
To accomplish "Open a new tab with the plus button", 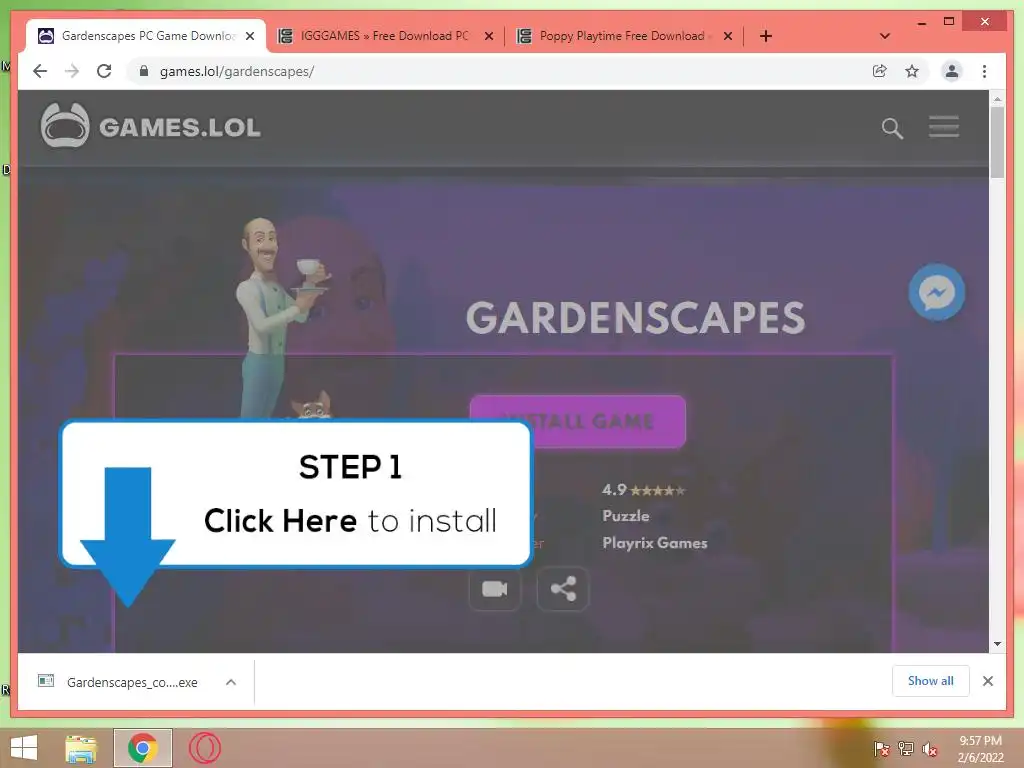I will pyautogui.click(x=766, y=36).
